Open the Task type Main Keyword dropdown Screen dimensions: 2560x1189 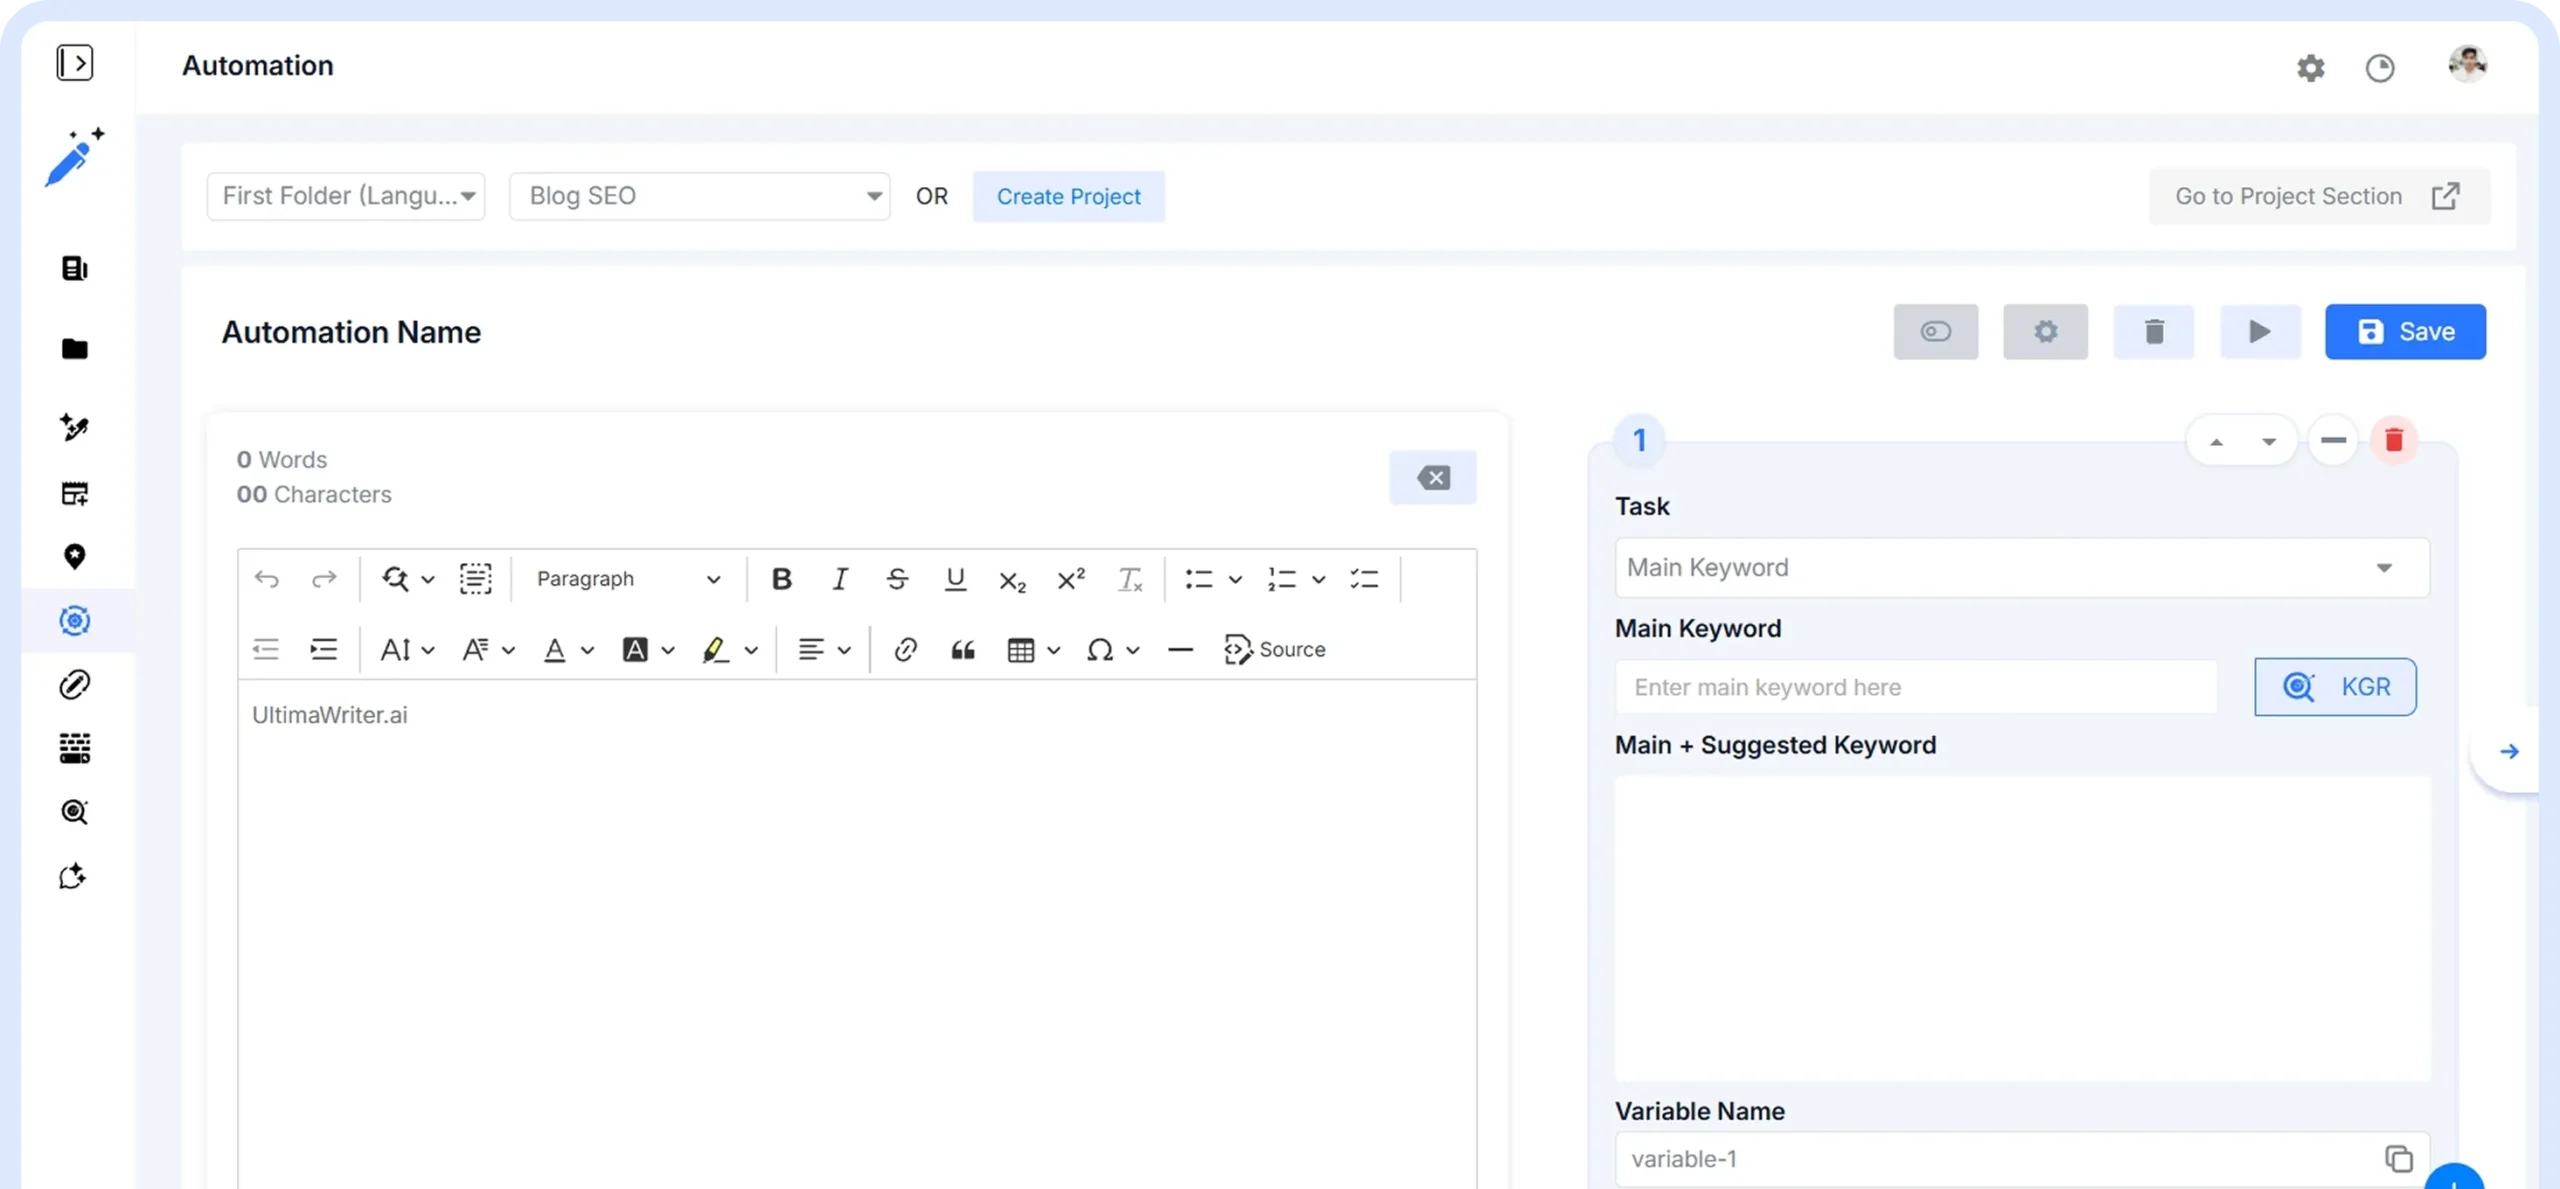pyautogui.click(x=2021, y=568)
